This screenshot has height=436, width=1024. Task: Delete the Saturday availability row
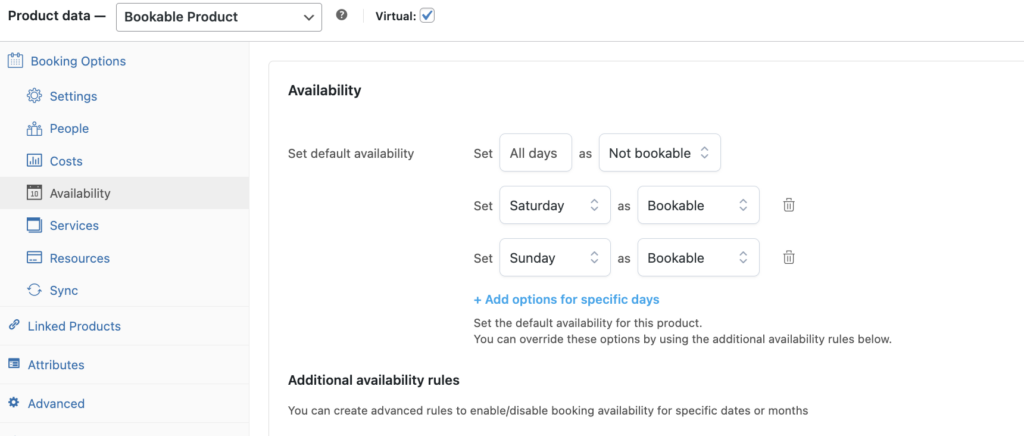coord(788,205)
